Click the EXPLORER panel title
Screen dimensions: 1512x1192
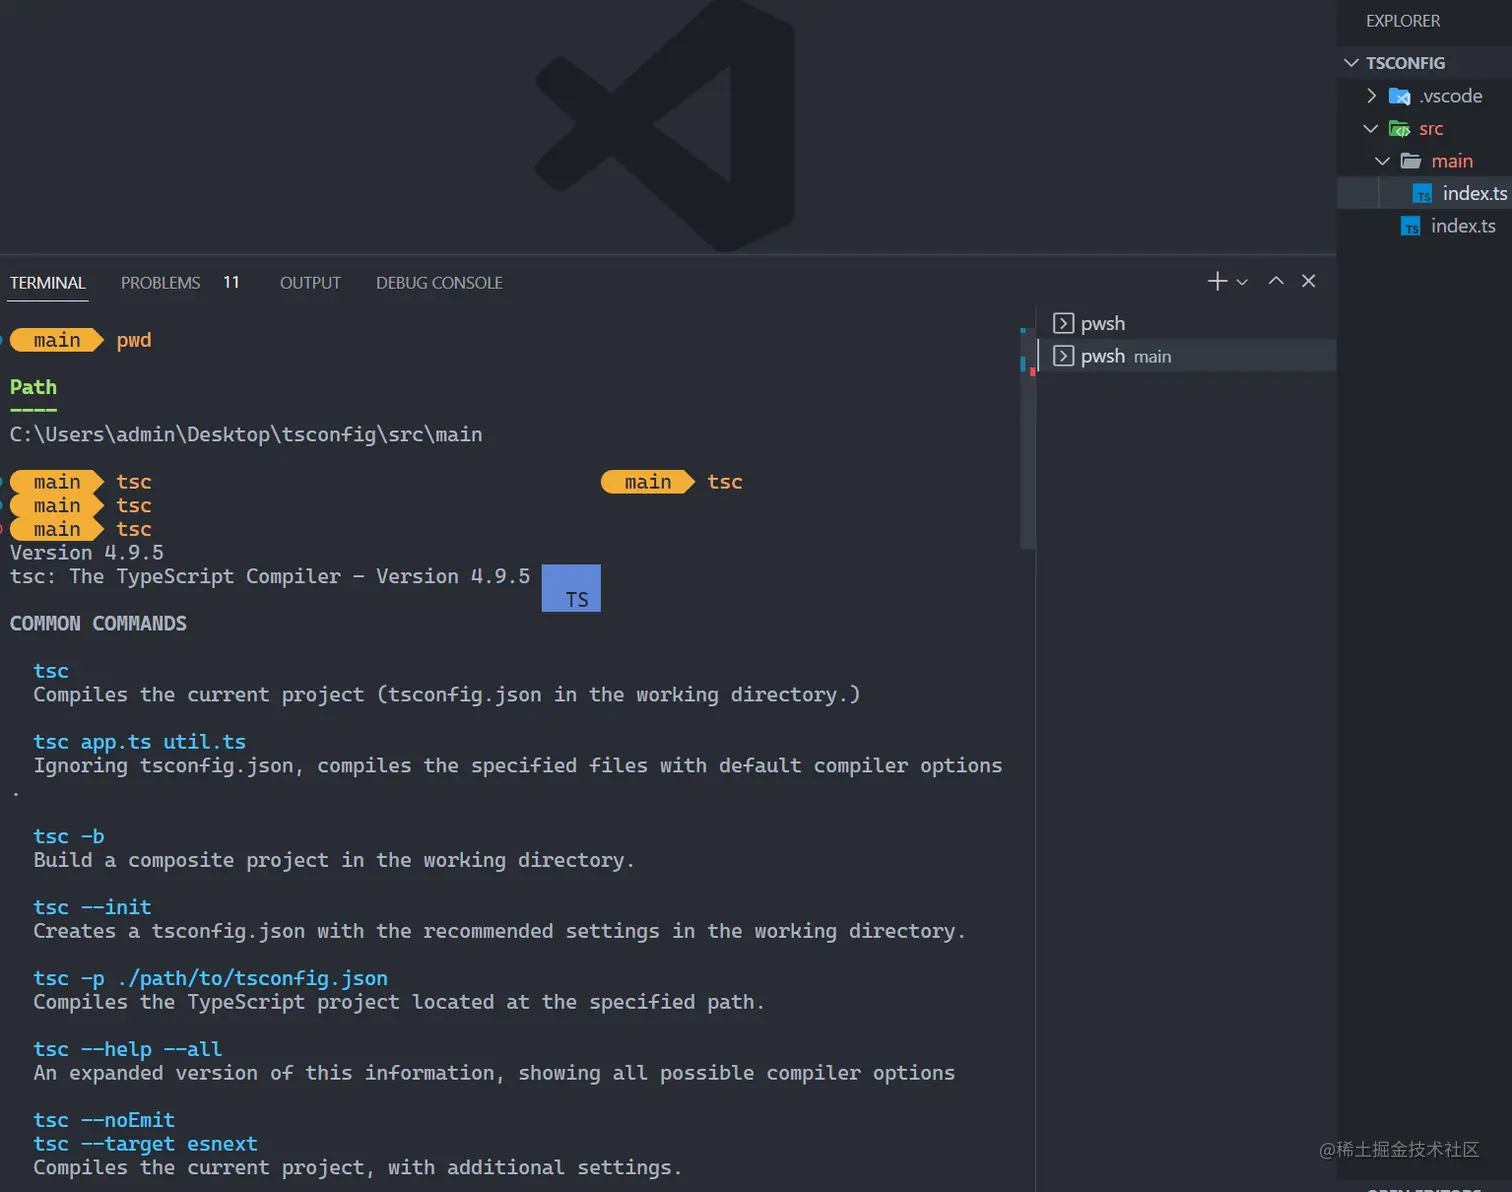coord(1403,21)
